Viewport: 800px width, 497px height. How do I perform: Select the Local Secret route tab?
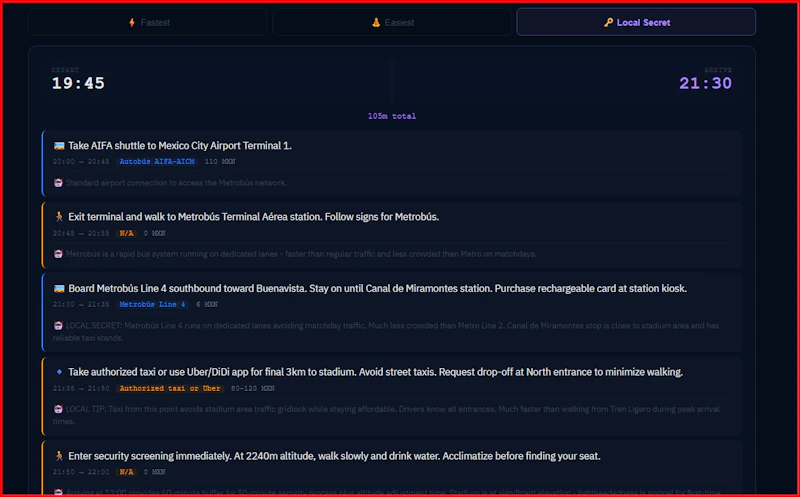636,22
